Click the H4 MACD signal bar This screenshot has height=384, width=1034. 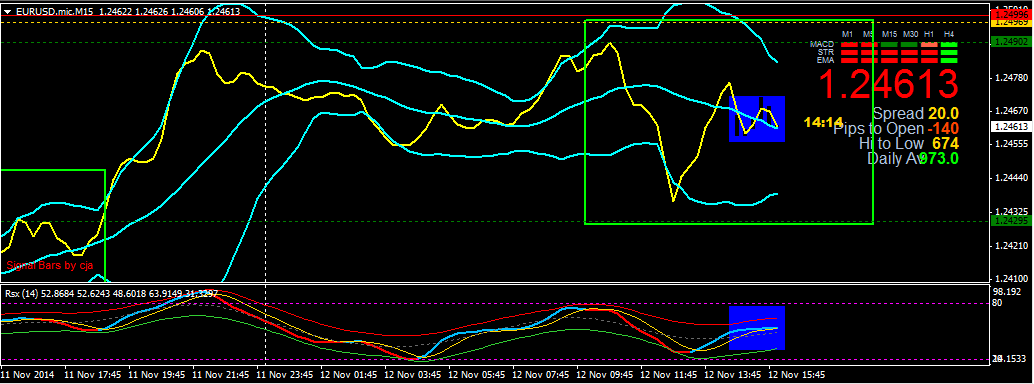pyautogui.click(x=949, y=45)
